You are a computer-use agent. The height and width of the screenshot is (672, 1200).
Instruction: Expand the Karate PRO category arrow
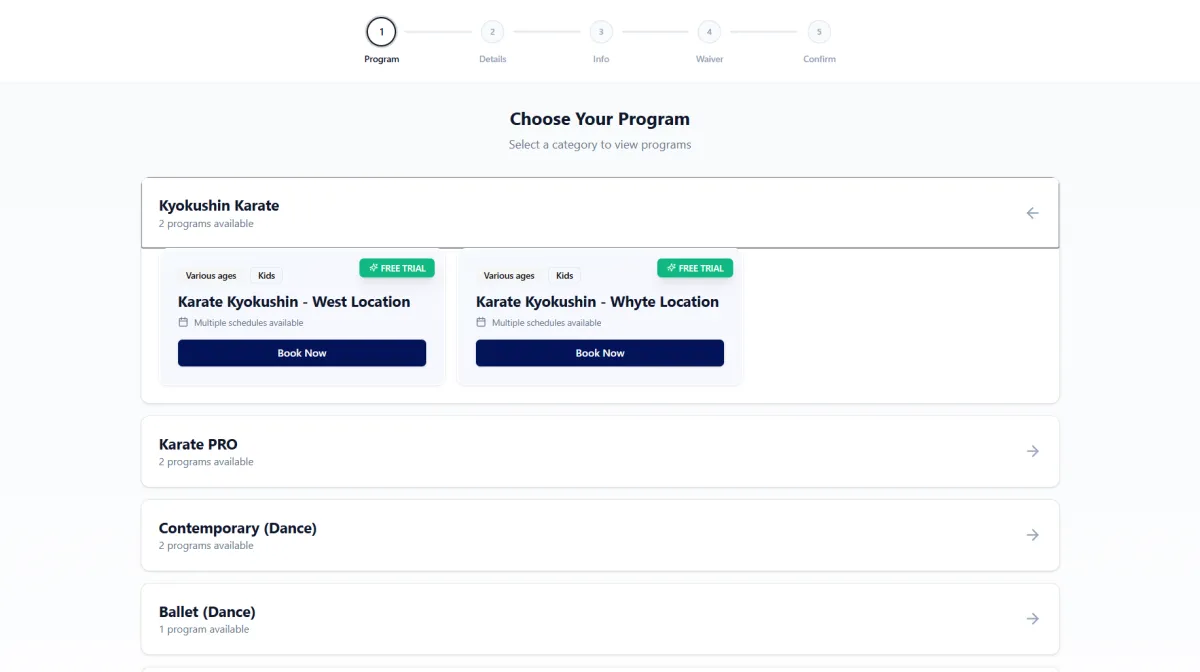[1032, 451]
